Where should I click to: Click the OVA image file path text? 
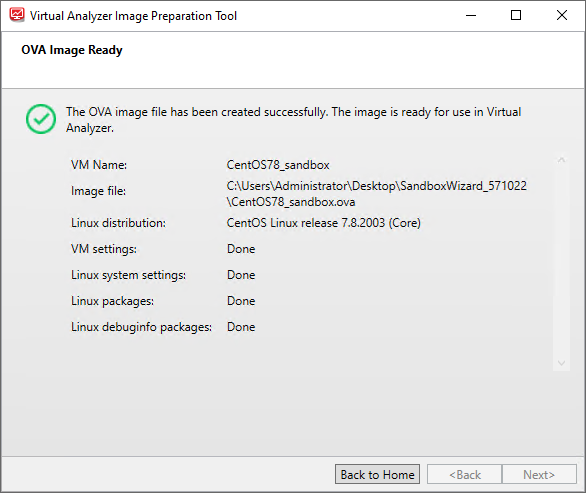[377, 194]
